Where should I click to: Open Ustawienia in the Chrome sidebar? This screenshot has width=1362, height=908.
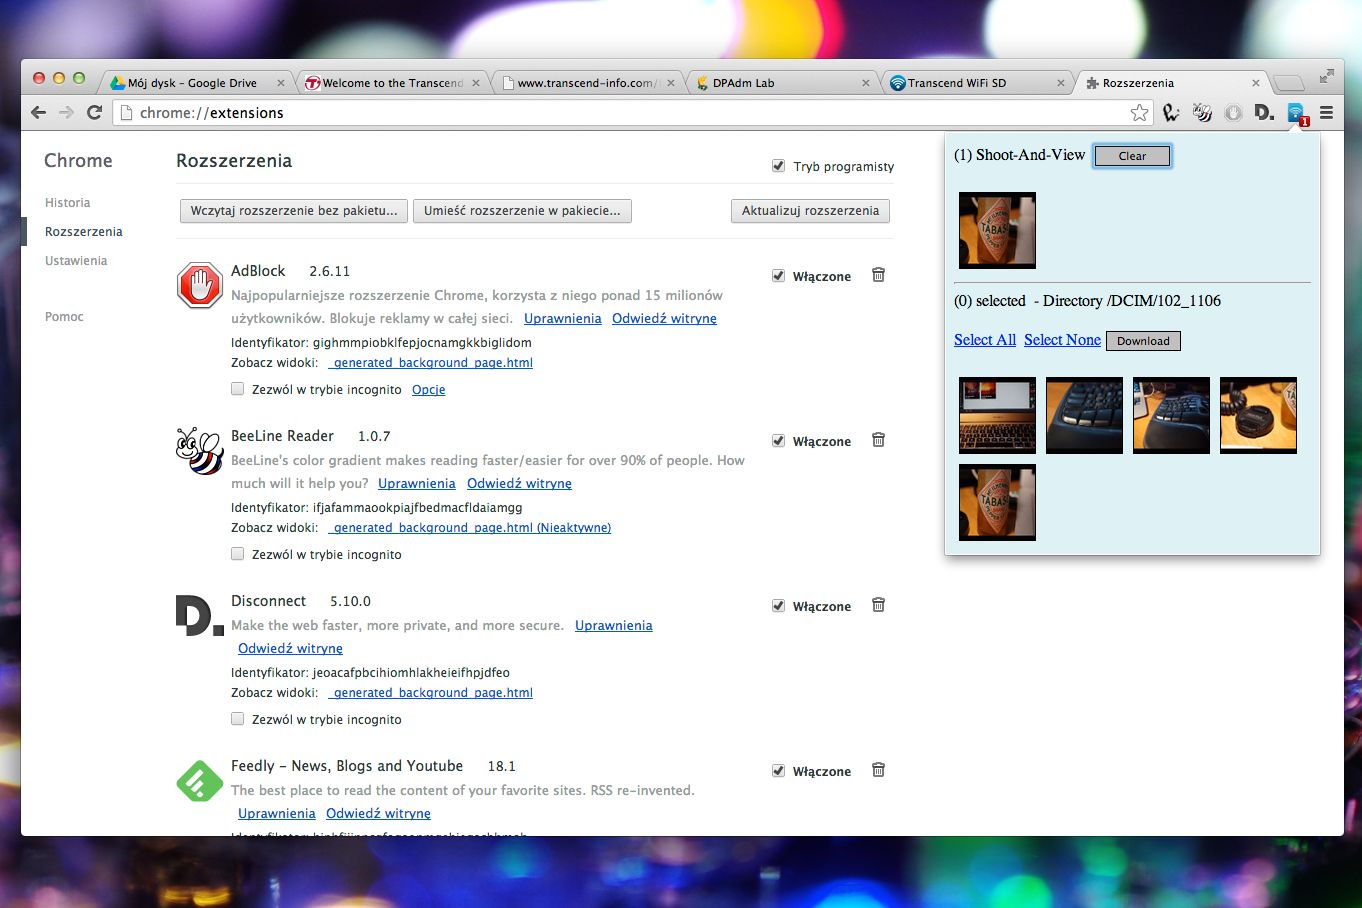click(76, 261)
